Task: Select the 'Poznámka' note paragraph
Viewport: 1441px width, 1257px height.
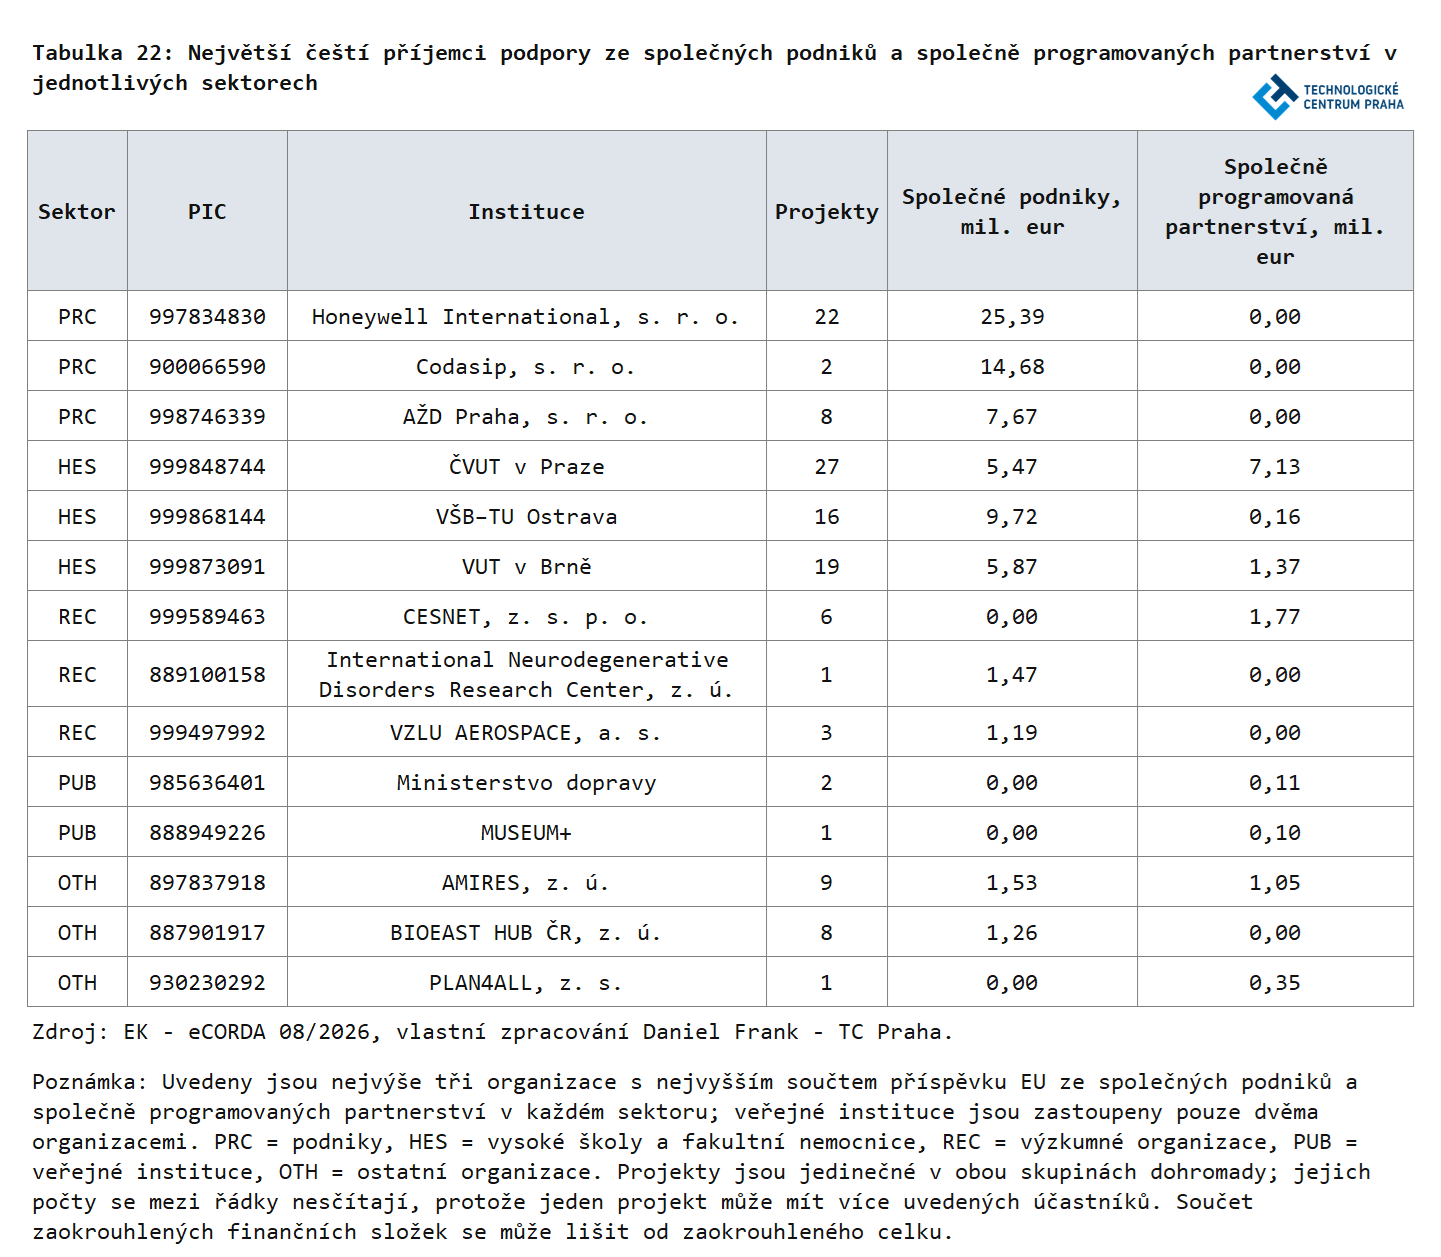Action: click(701, 1157)
